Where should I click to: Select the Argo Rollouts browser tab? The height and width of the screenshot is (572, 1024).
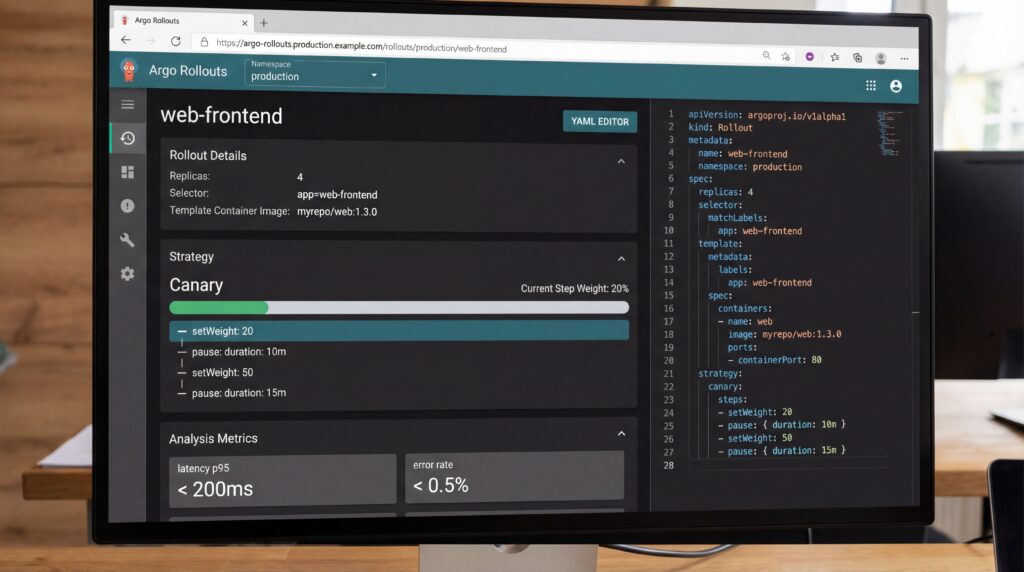(182, 21)
